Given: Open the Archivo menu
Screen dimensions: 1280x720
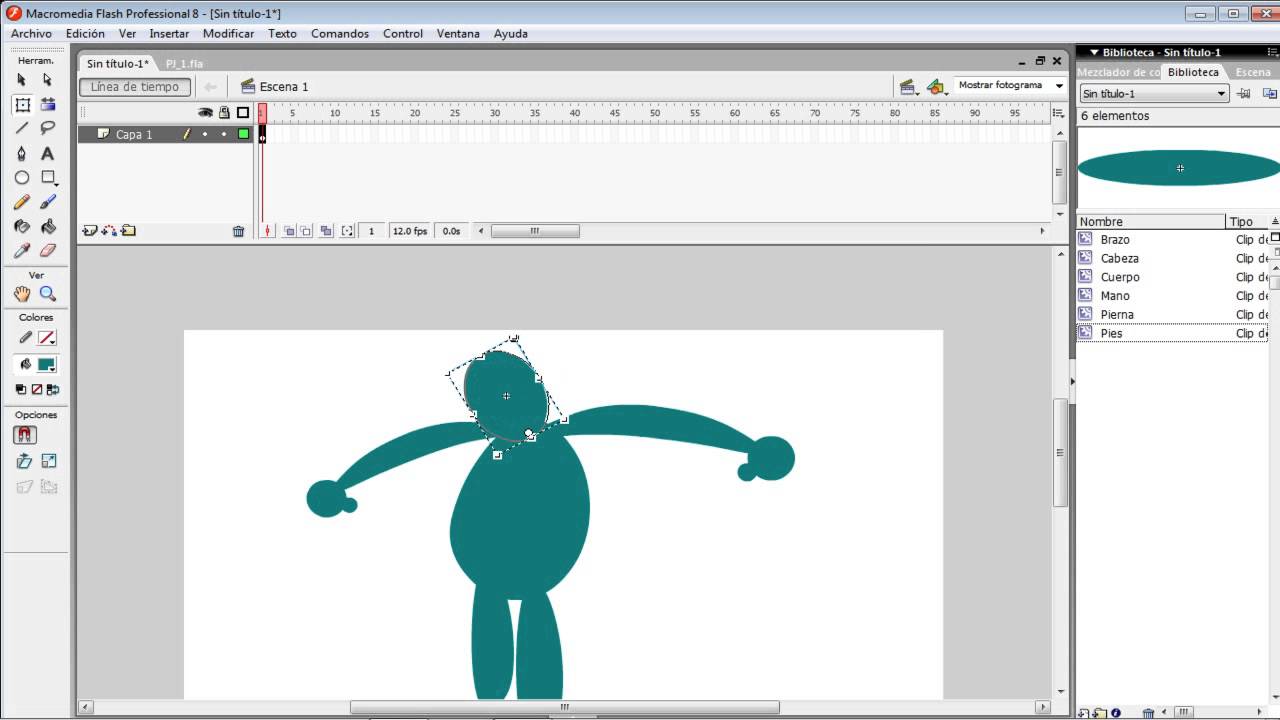Looking at the screenshot, I should (31, 33).
